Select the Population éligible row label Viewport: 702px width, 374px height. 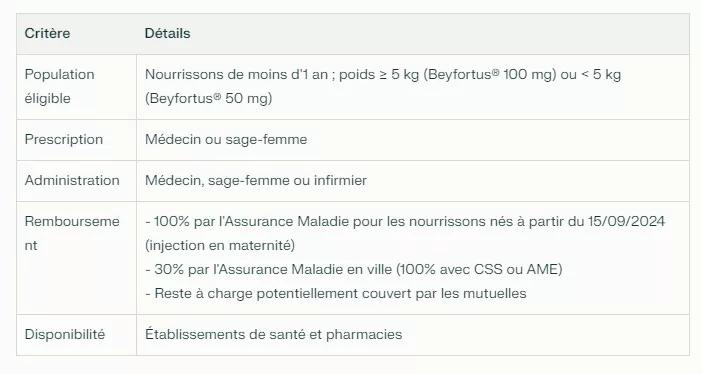60,86
